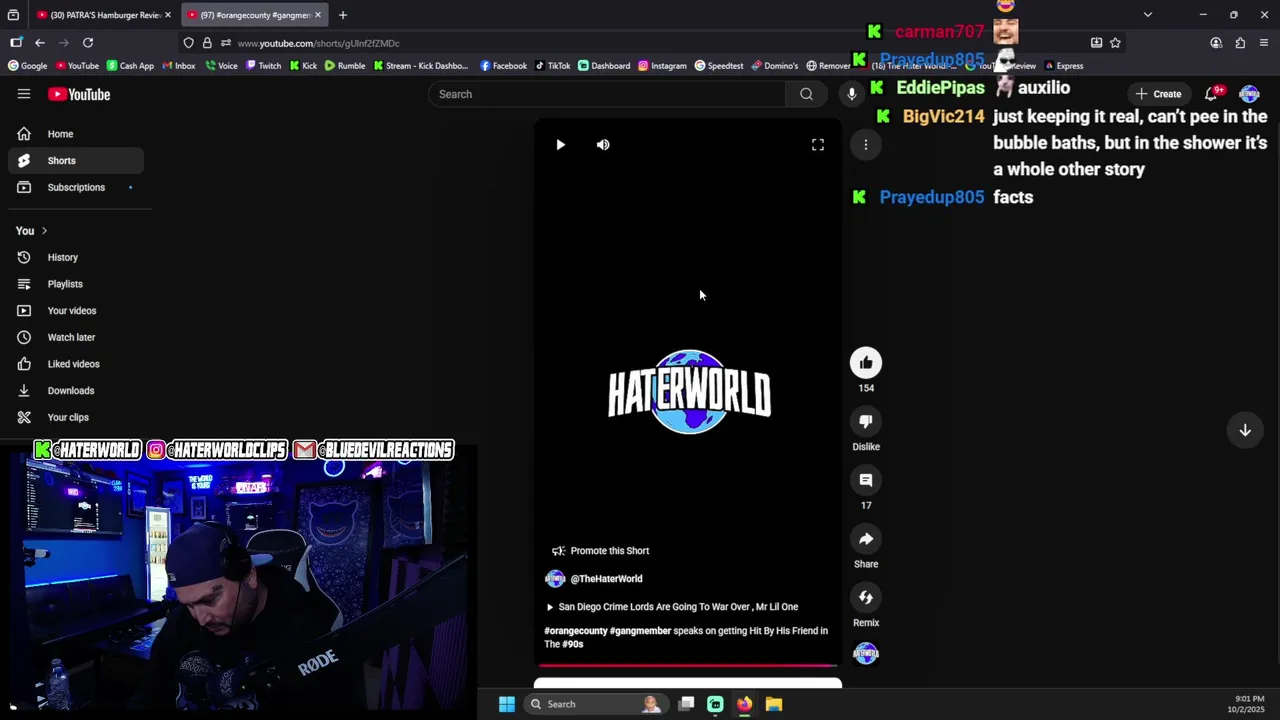The height and width of the screenshot is (720, 1280).
Task: Open the YouTube hamburger guide menu
Action: coord(24,94)
